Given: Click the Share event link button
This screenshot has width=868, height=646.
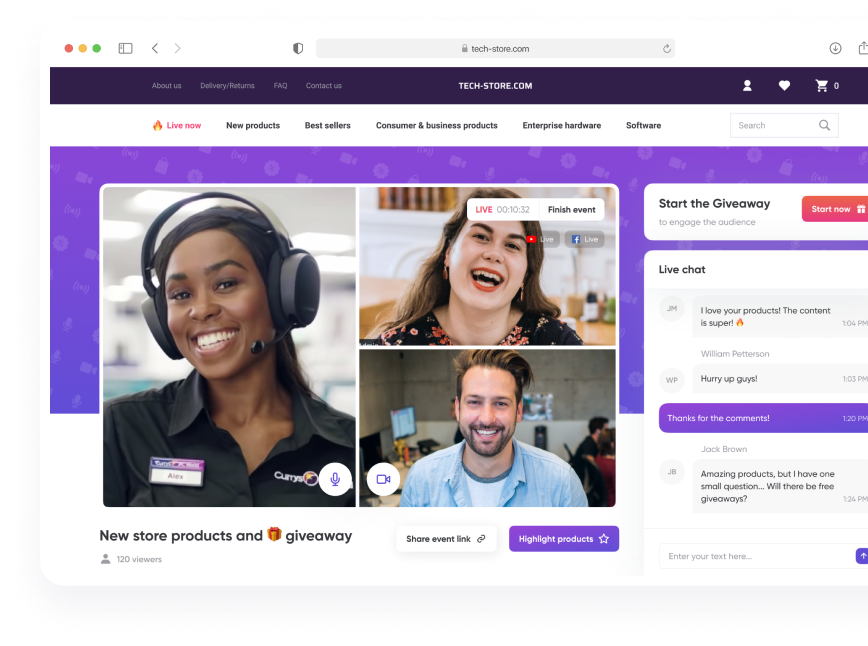Looking at the screenshot, I should coord(446,539).
